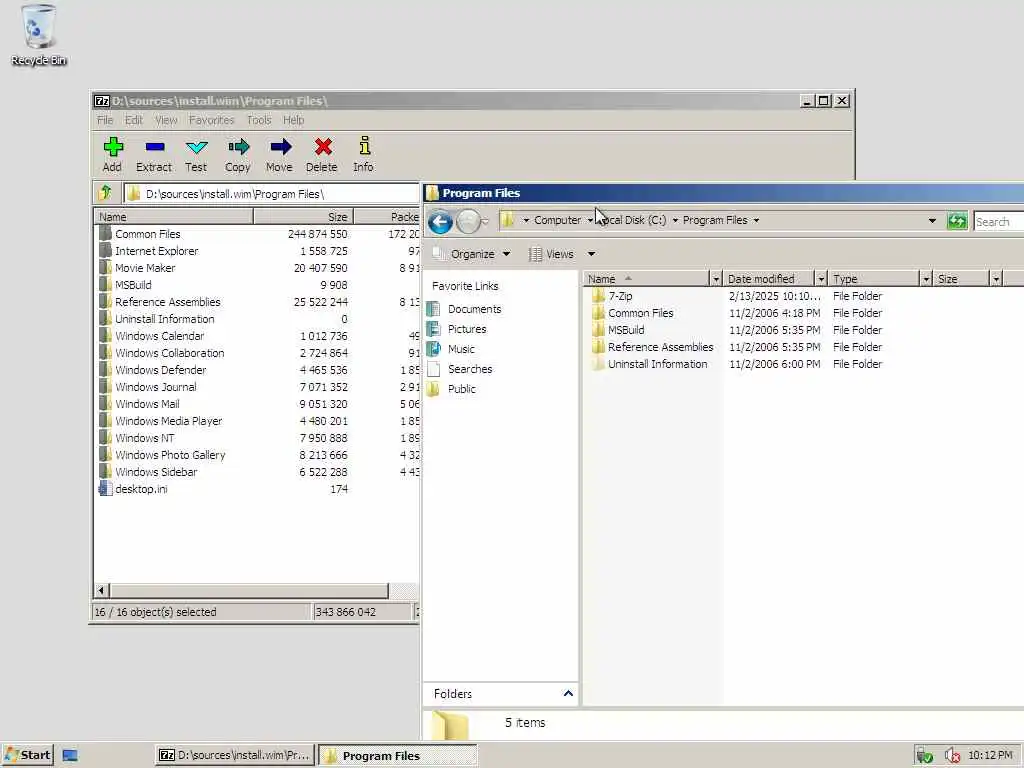1024x768 pixels.
Task: Click the Delete icon in 7-Zip toolbar
Action: [323, 147]
